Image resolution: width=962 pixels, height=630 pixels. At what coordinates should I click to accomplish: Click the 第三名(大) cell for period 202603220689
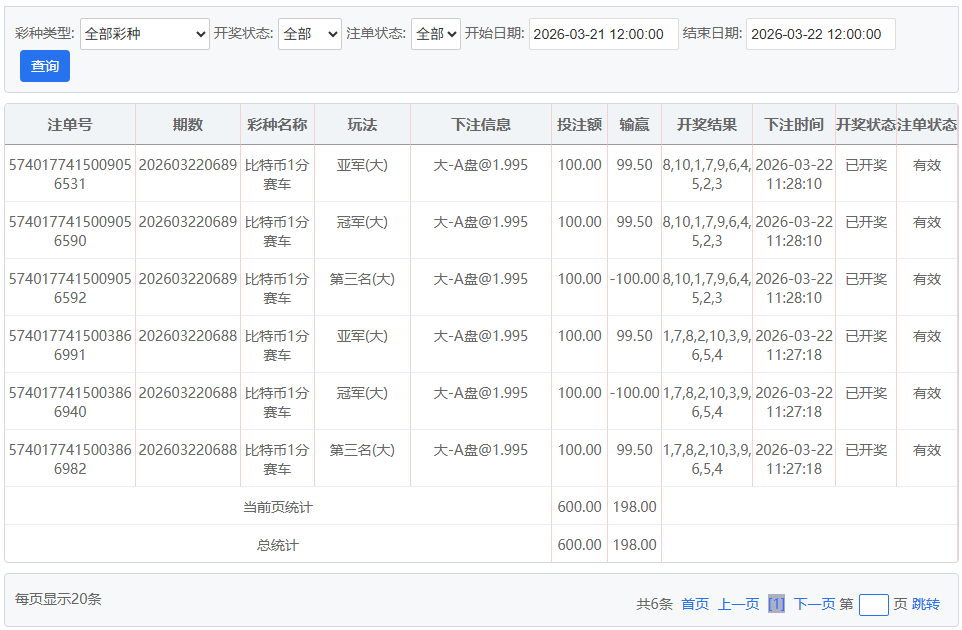[x=362, y=279]
